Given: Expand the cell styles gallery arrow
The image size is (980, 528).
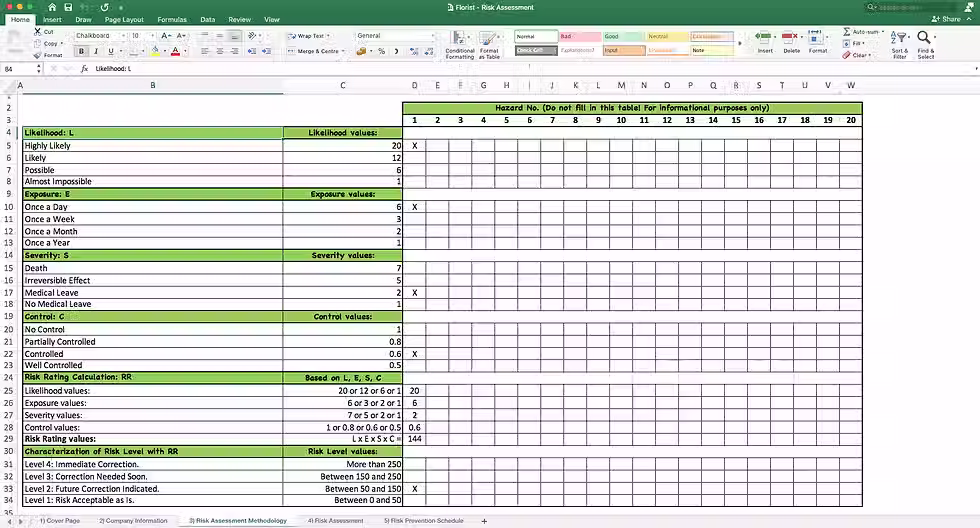Looking at the screenshot, I should tap(741, 44).
